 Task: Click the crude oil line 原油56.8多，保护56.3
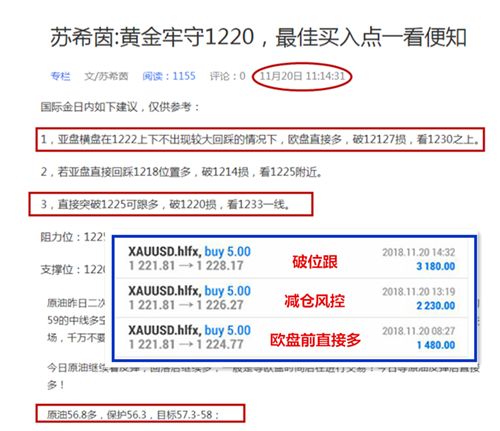click(133, 415)
